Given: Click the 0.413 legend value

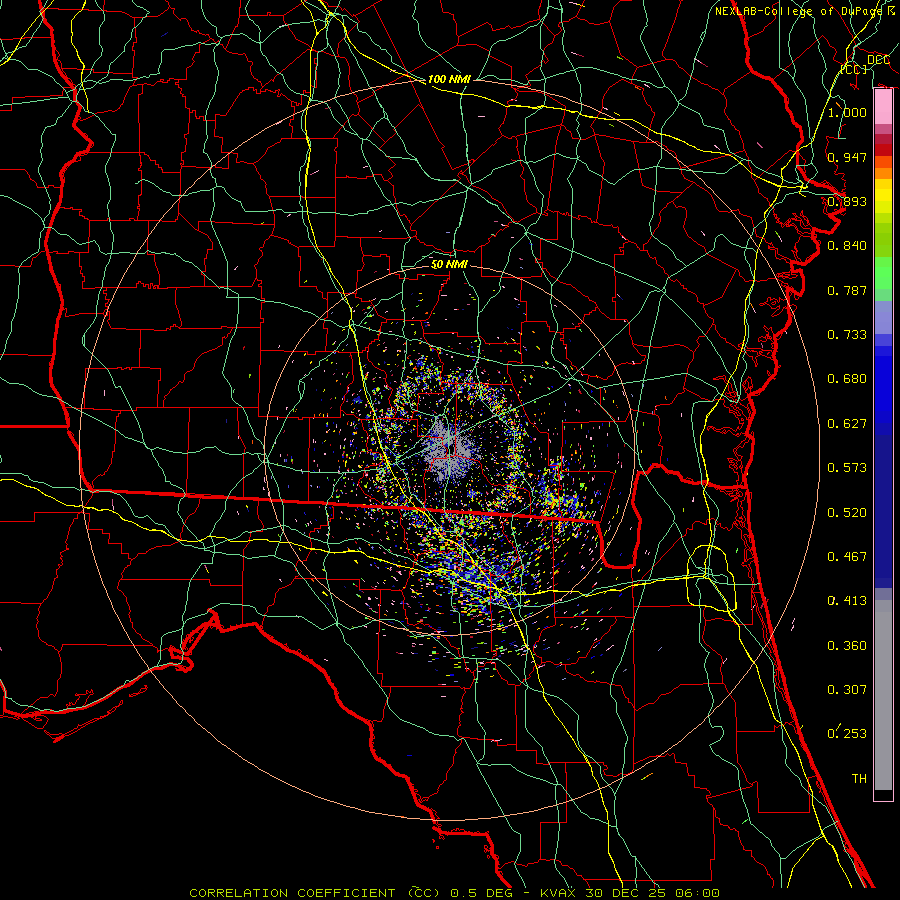Looking at the screenshot, I should (847, 601).
